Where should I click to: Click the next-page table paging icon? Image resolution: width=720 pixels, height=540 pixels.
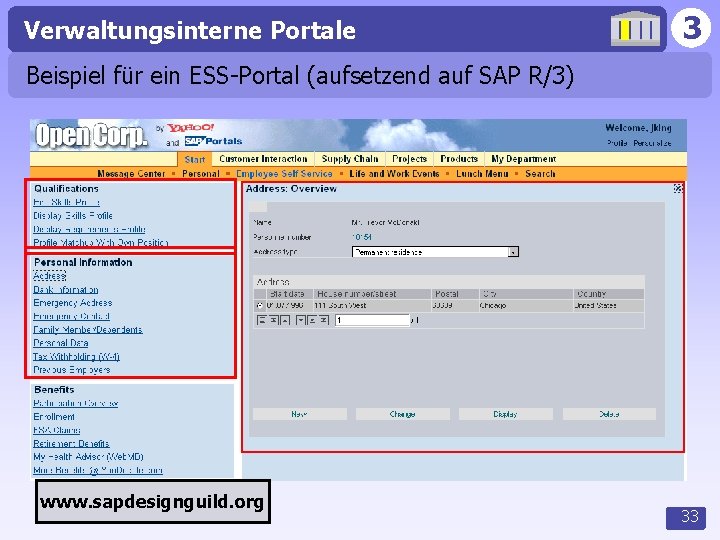pyautogui.click(x=312, y=320)
